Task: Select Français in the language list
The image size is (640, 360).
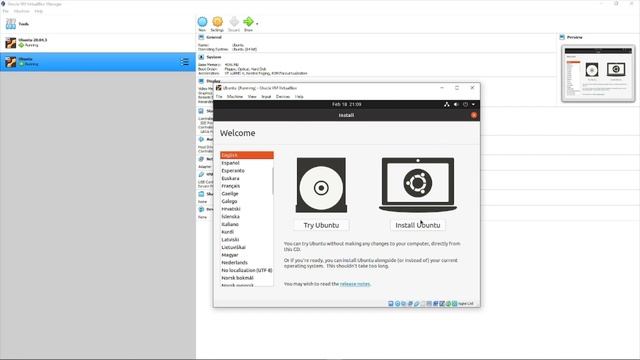Action: (247, 186)
